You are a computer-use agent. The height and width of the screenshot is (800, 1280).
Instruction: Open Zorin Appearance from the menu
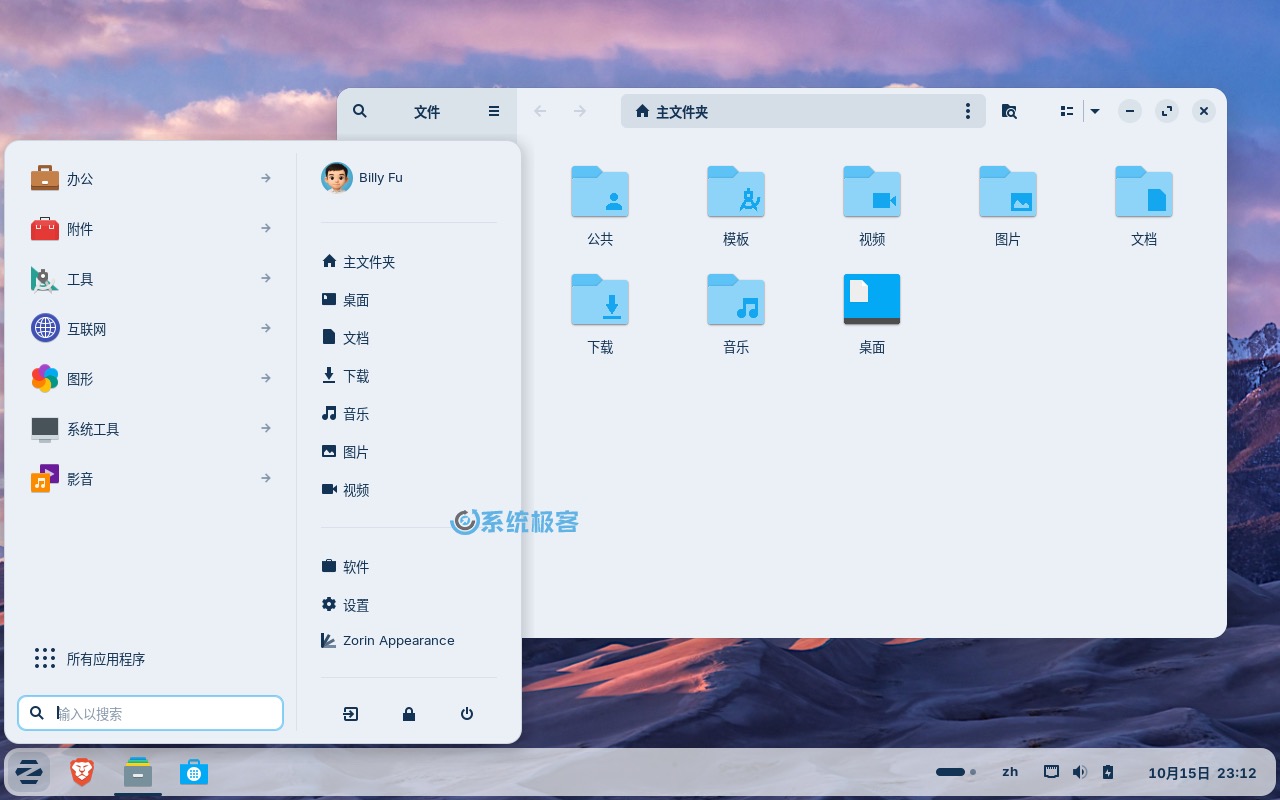tap(398, 641)
